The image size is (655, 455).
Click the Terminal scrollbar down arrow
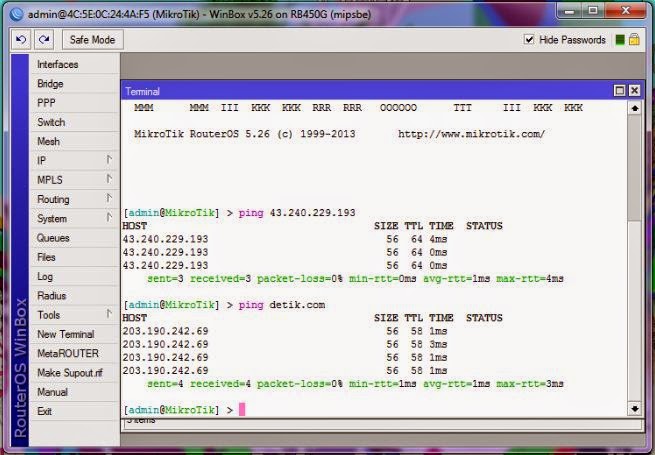click(635, 408)
